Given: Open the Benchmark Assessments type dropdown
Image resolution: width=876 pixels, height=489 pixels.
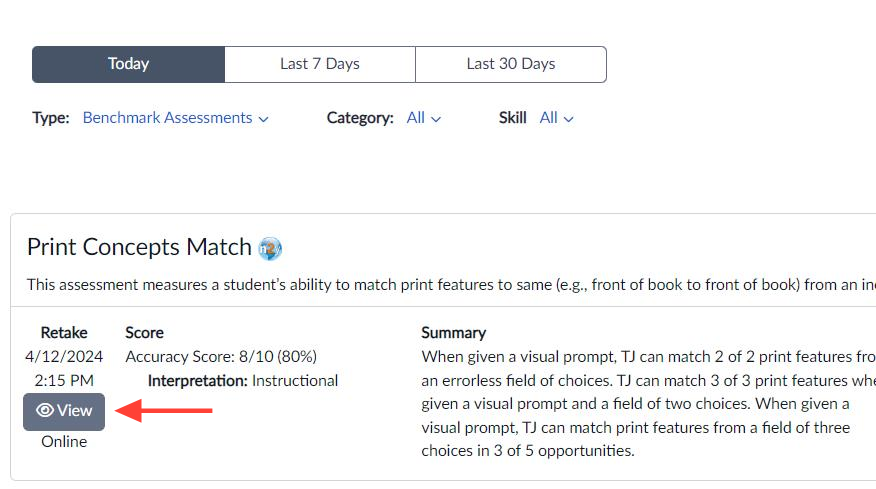Looking at the screenshot, I should click(x=175, y=118).
